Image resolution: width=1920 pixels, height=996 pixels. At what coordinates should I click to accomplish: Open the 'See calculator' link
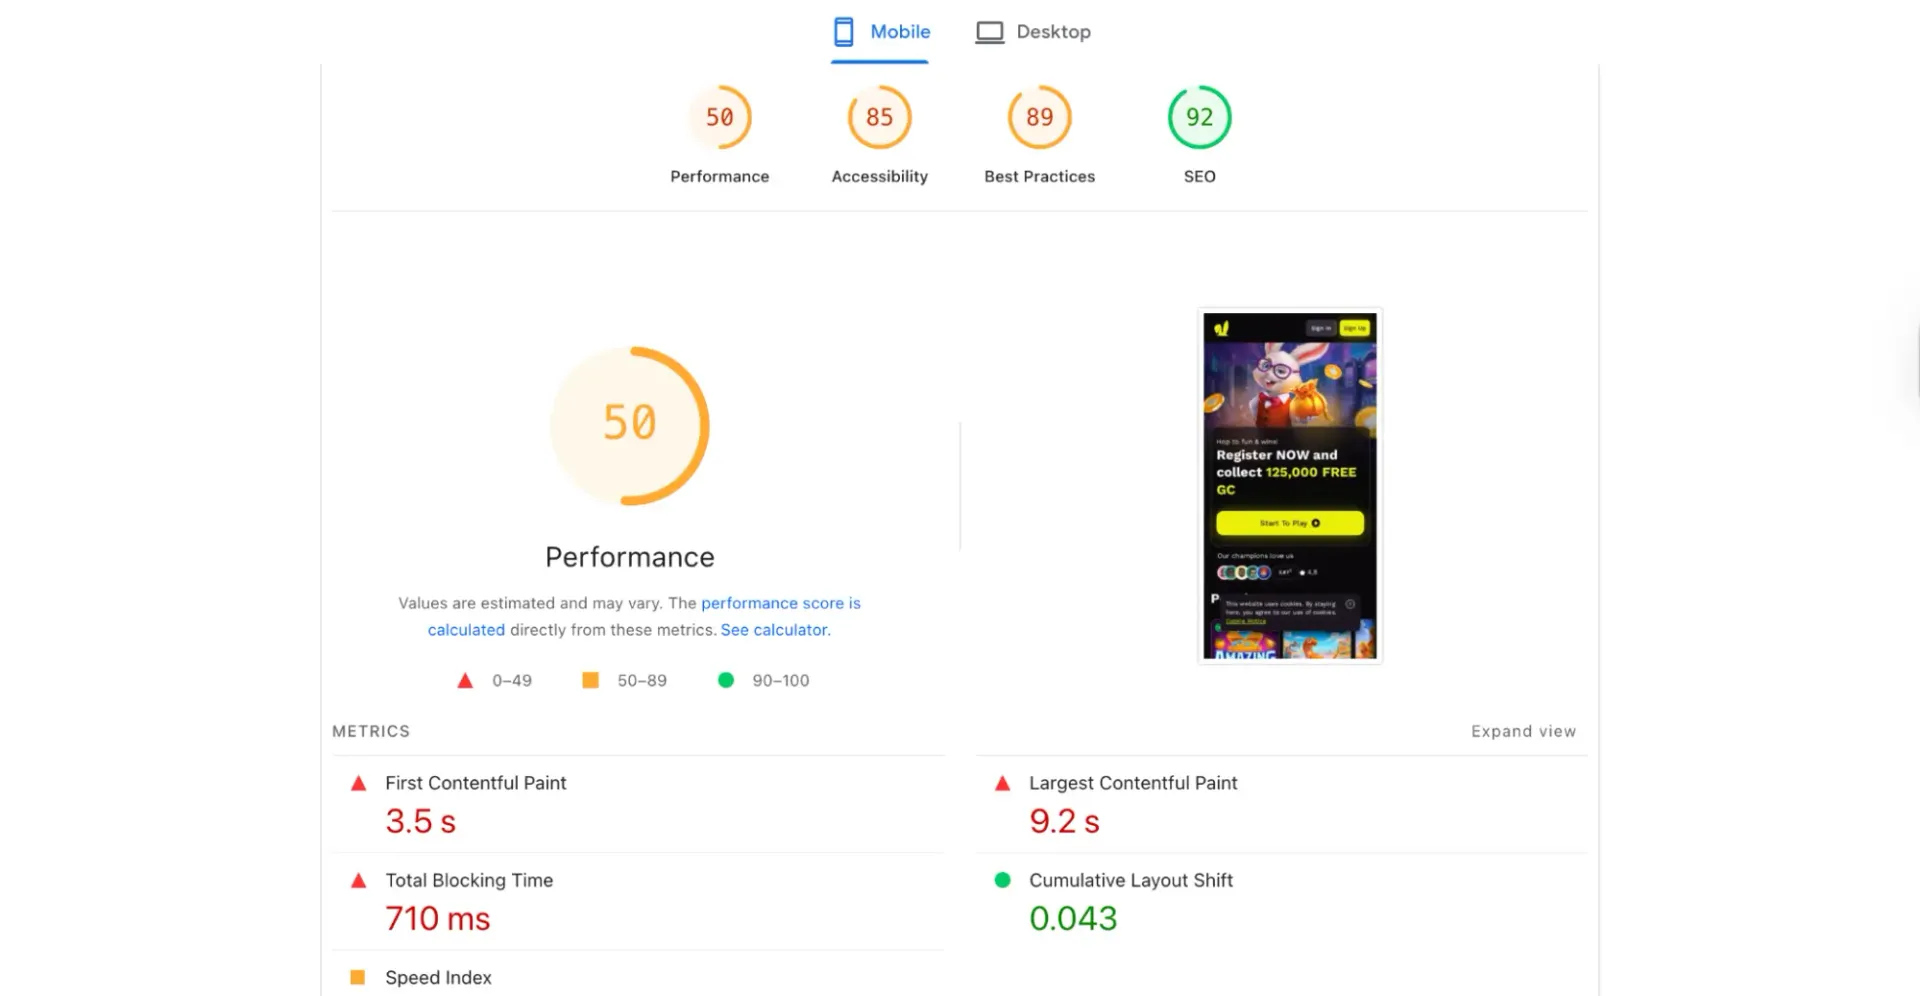click(774, 630)
